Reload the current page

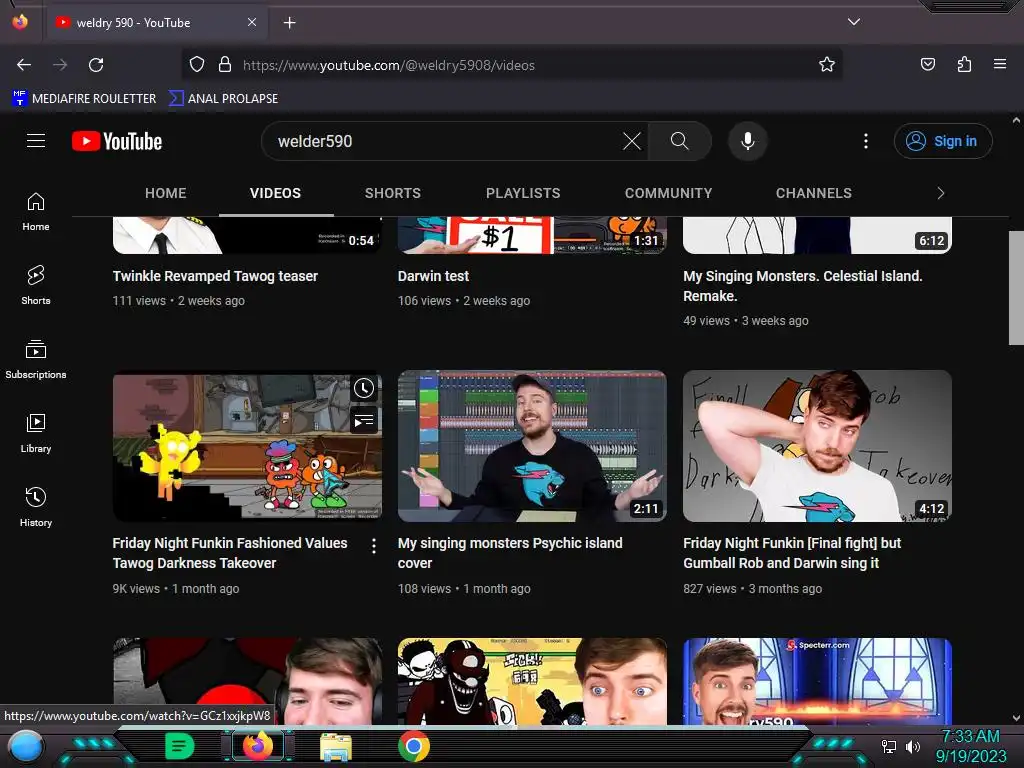(x=96, y=65)
